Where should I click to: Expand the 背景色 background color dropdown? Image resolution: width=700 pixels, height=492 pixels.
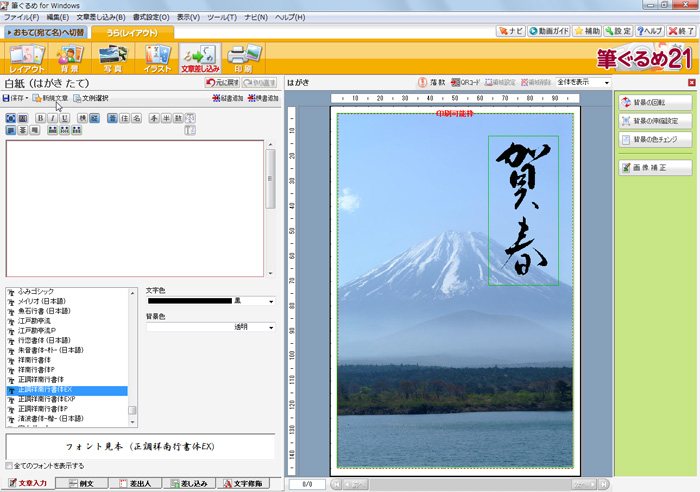point(270,327)
